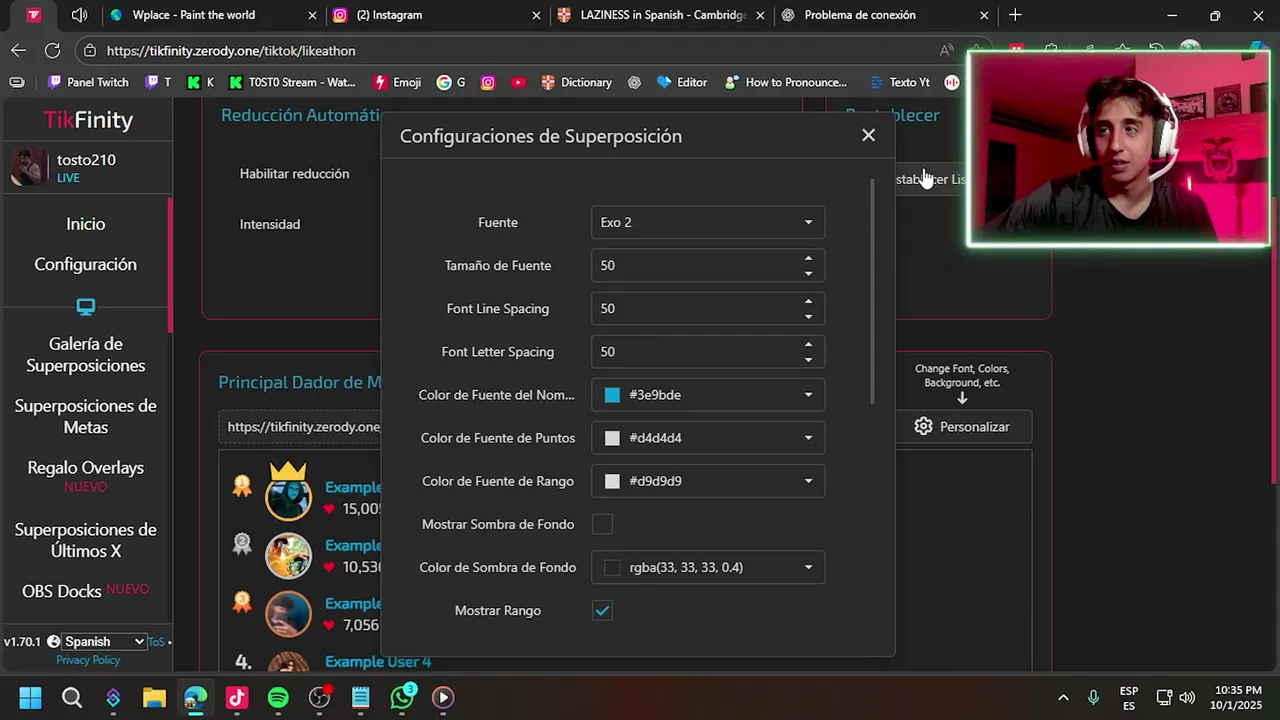
Task: Go back with browser back arrow
Action: [18, 50]
